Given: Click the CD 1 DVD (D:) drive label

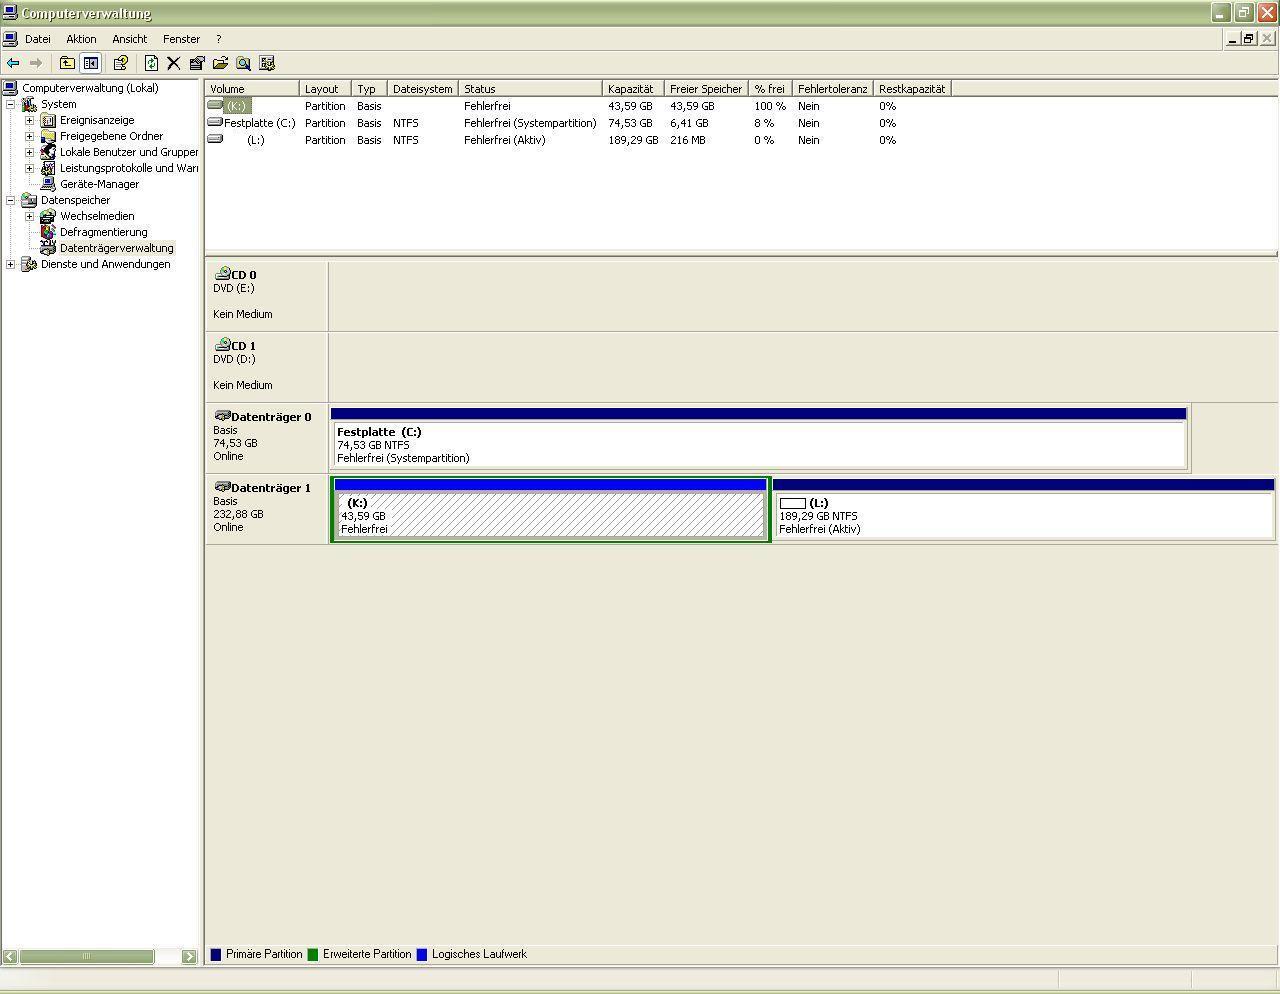Looking at the screenshot, I should click(x=266, y=365).
